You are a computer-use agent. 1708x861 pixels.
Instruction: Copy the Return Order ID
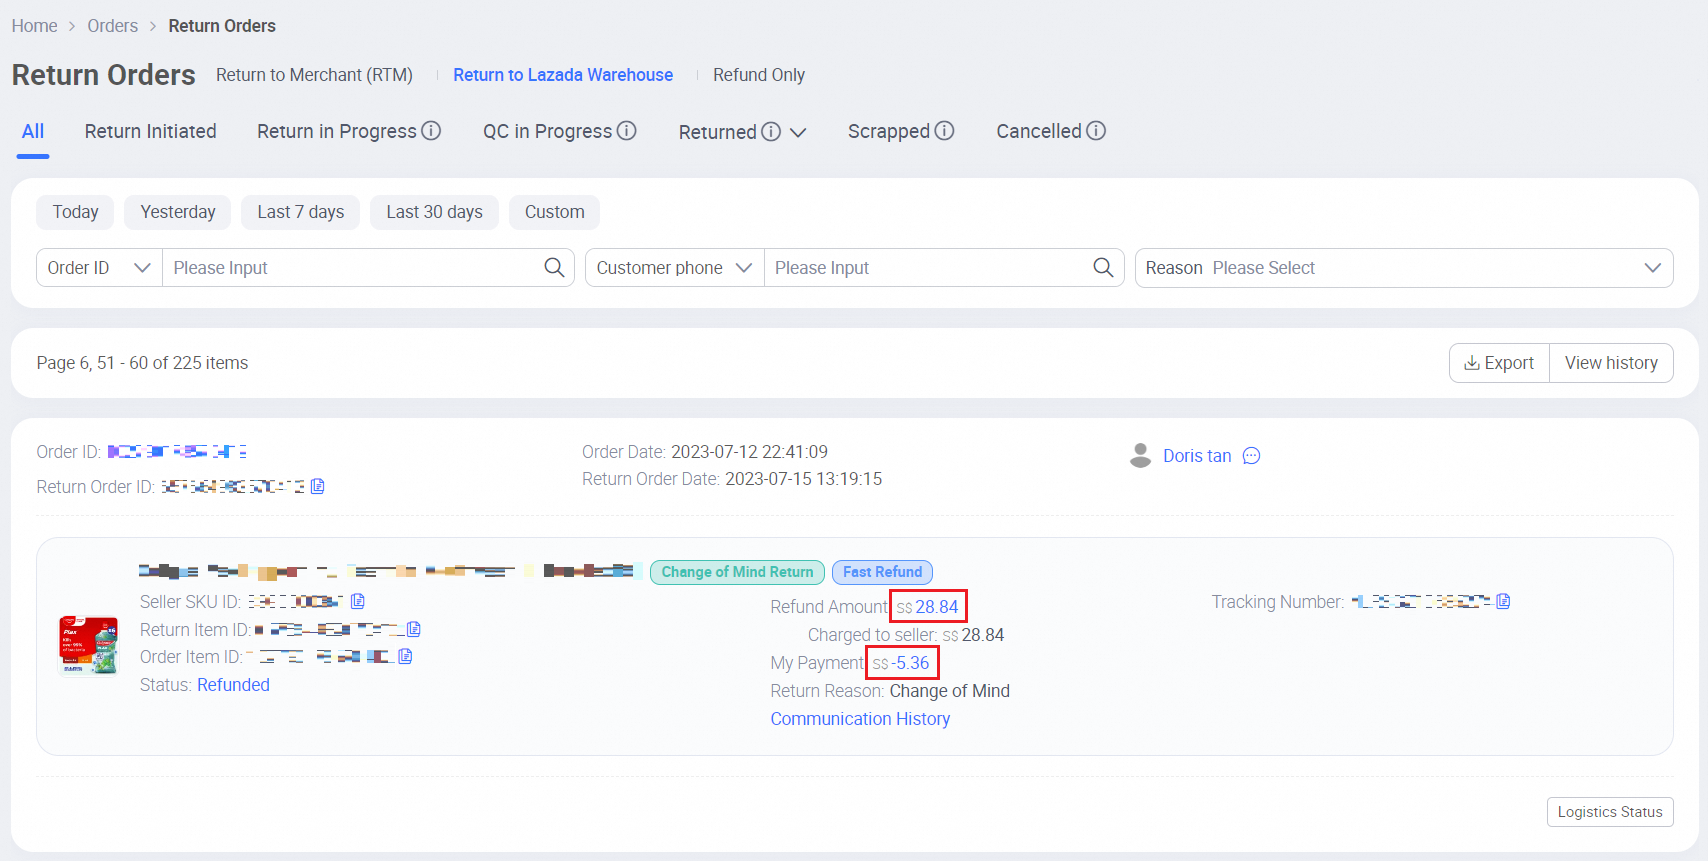[318, 486]
